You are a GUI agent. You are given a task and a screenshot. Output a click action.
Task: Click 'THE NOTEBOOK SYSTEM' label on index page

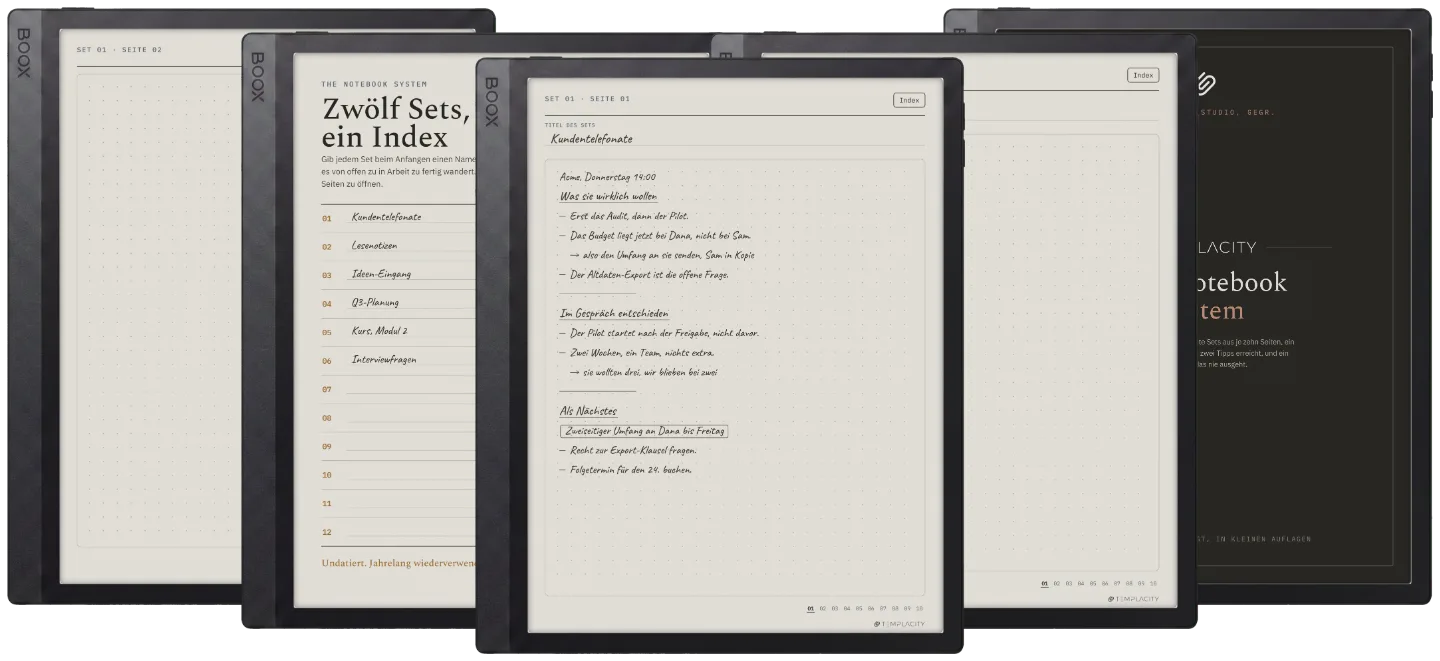click(x=374, y=84)
